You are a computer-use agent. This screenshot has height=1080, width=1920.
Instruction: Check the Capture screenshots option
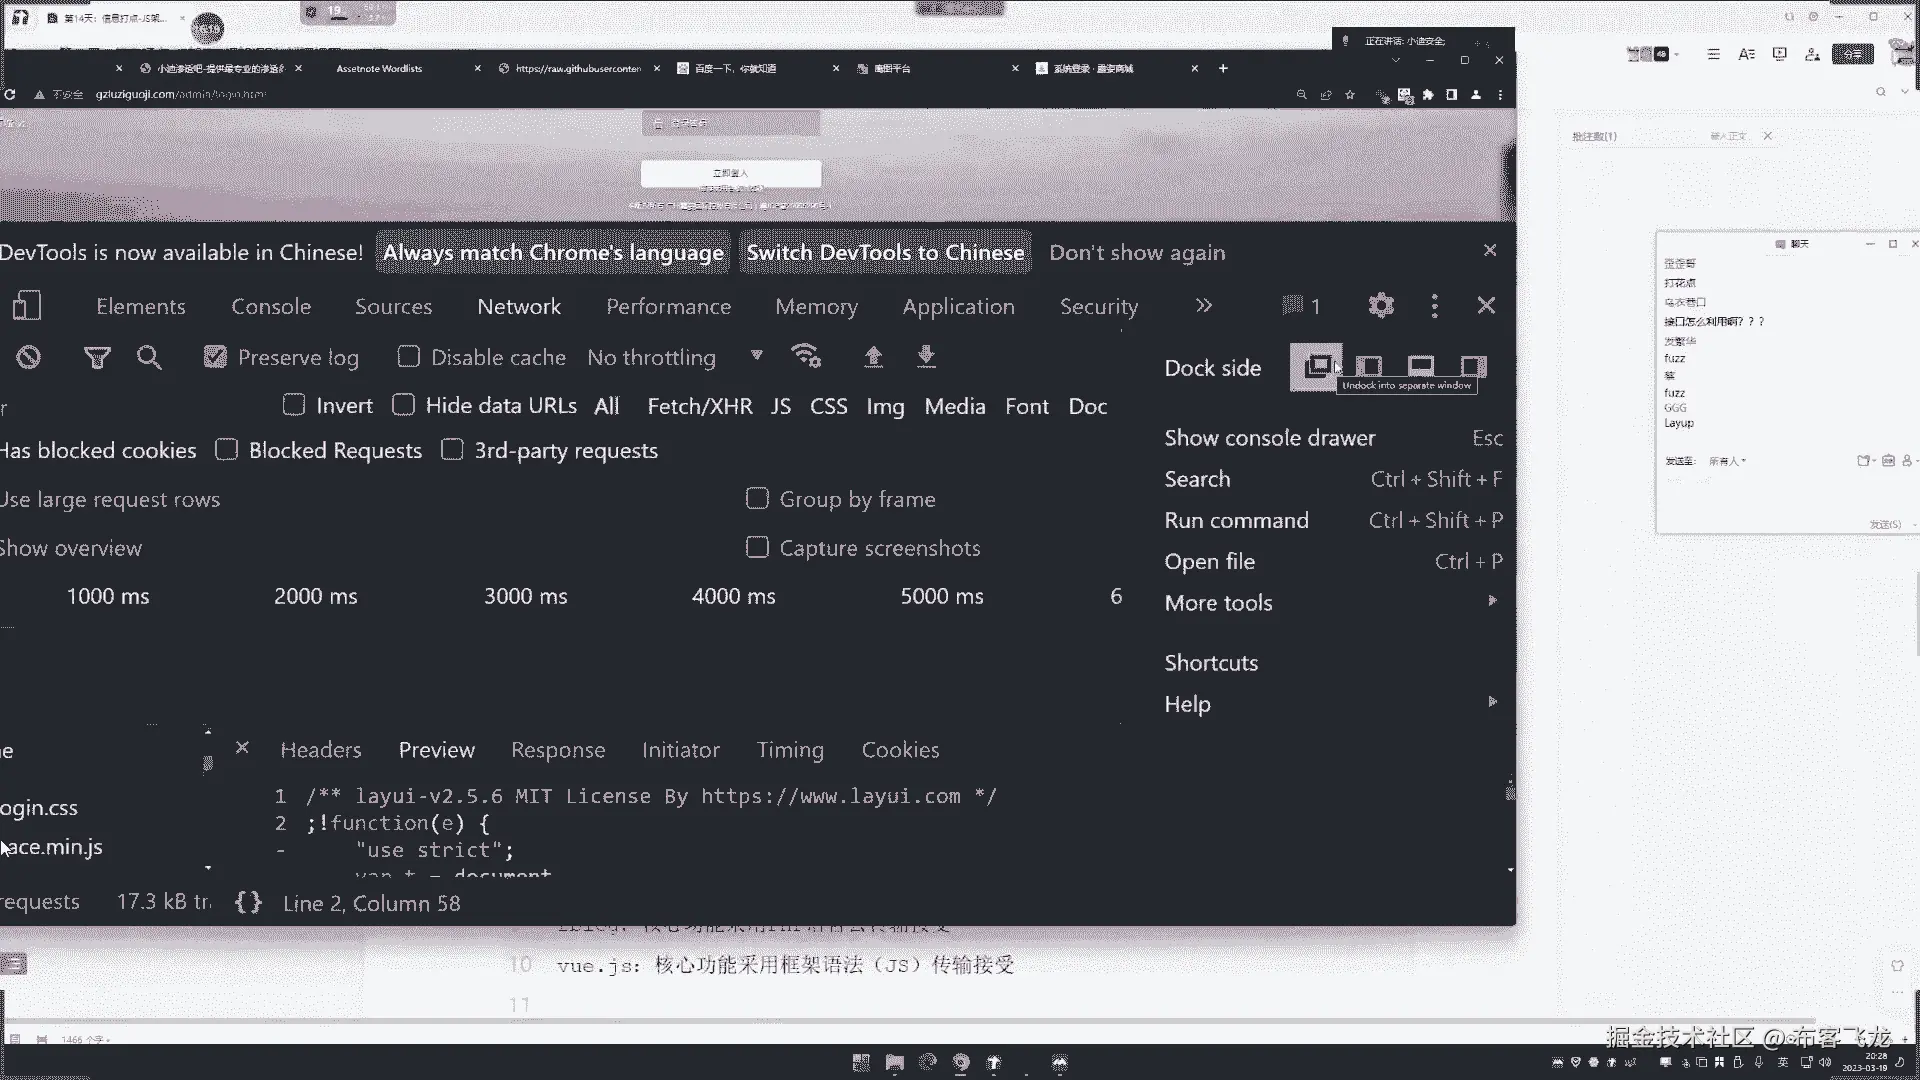pyautogui.click(x=757, y=547)
